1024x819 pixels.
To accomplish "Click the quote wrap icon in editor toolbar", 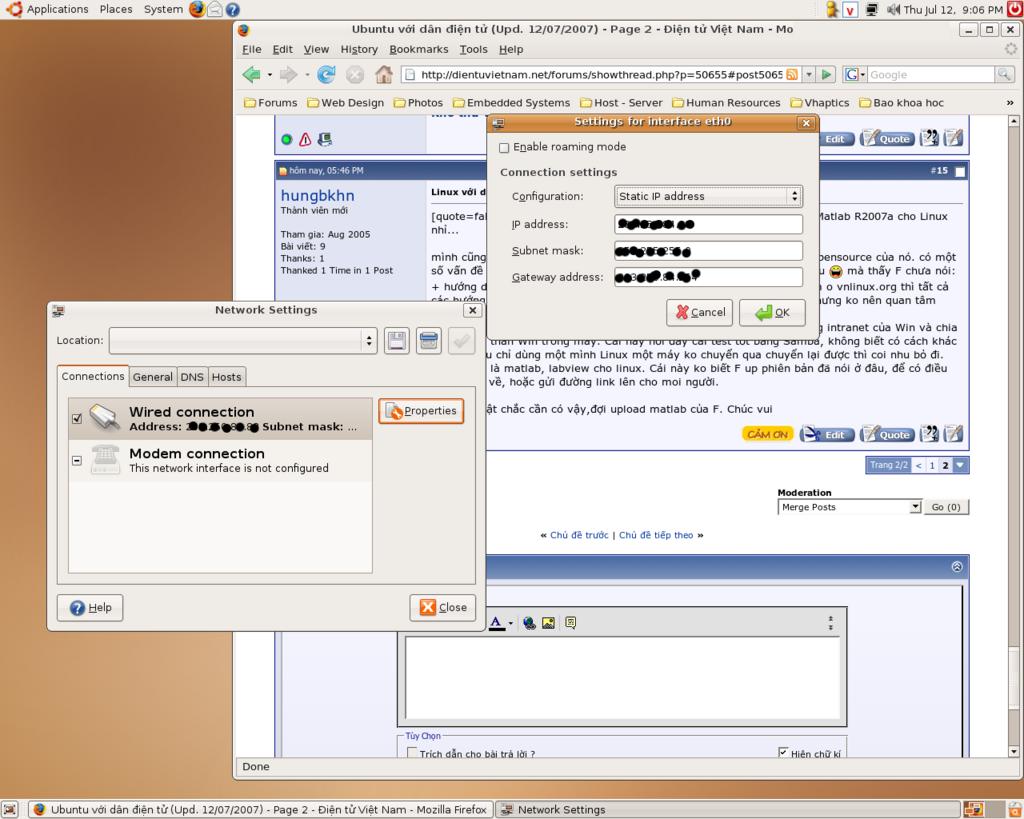I will (x=570, y=623).
